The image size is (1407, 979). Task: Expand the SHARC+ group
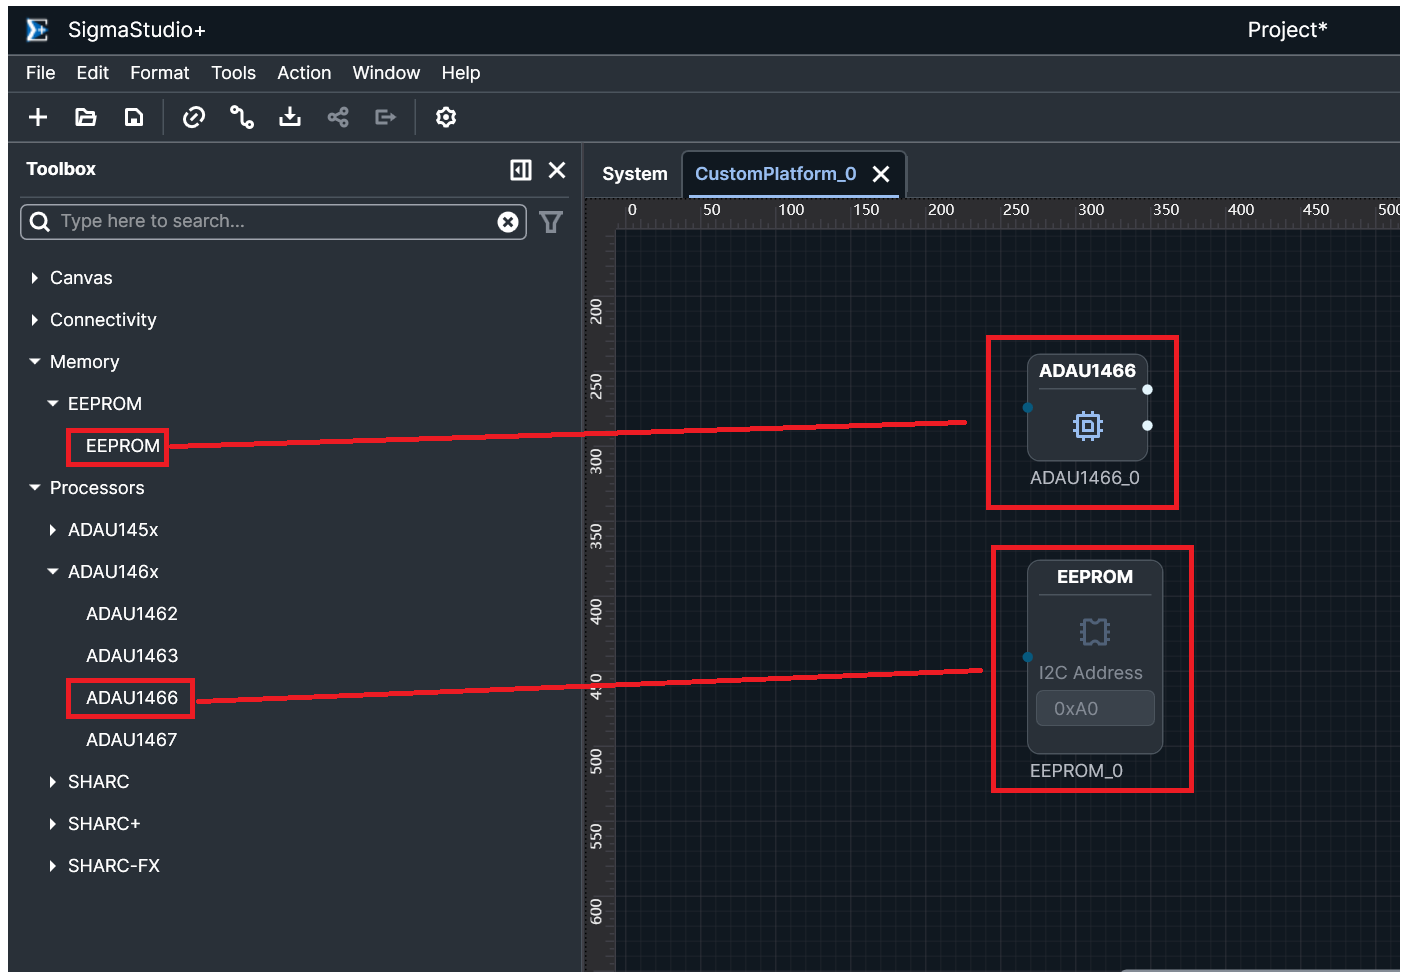coord(53,824)
